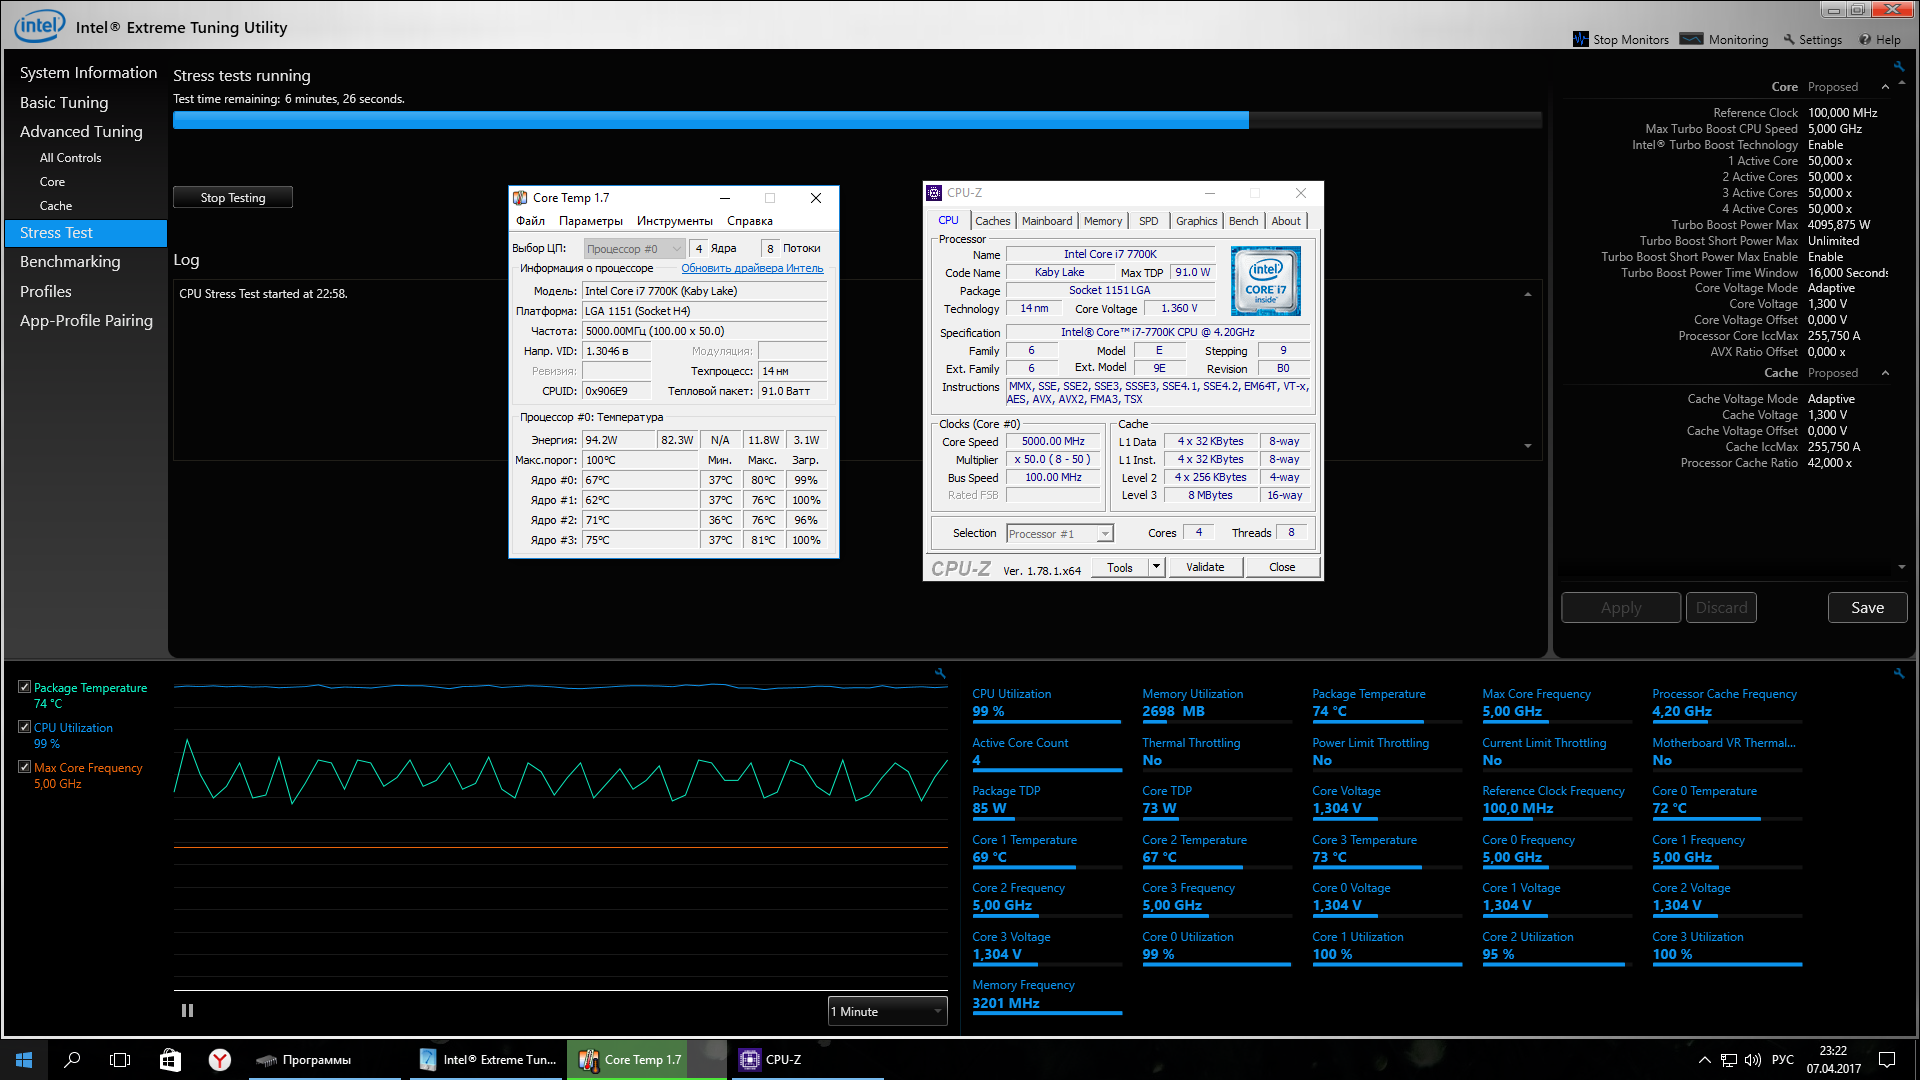Uncheck Package Temperature graph checkbox
Viewport: 1920px width, 1080px height.
point(24,687)
